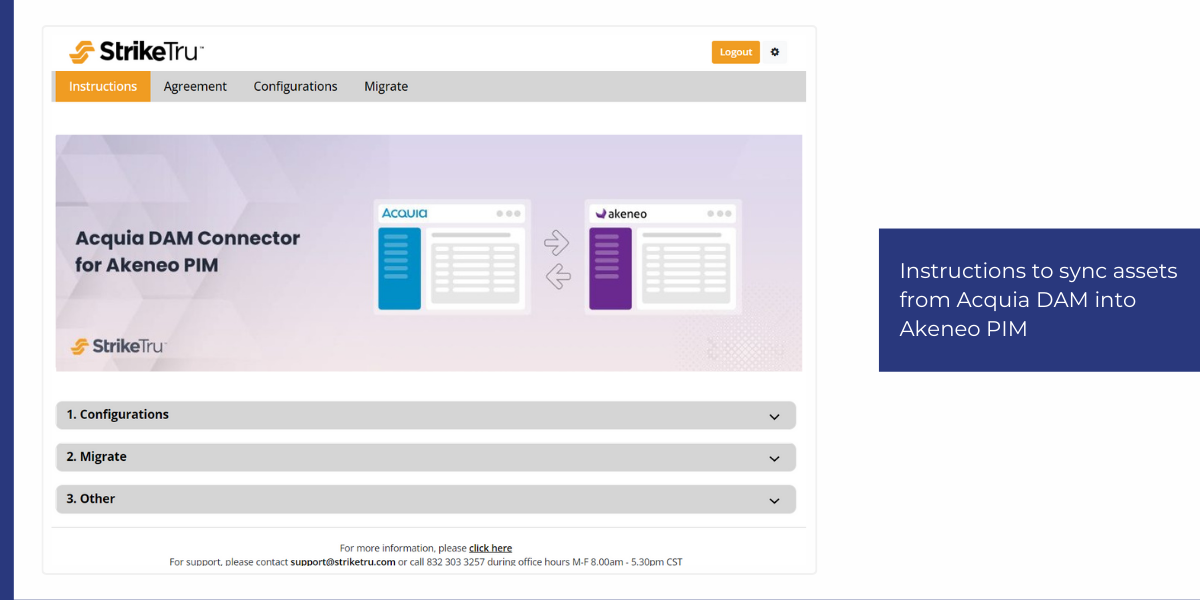Screen dimensions: 1200x600
Task: Switch to the Instructions tab
Action: tap(103, 86)
